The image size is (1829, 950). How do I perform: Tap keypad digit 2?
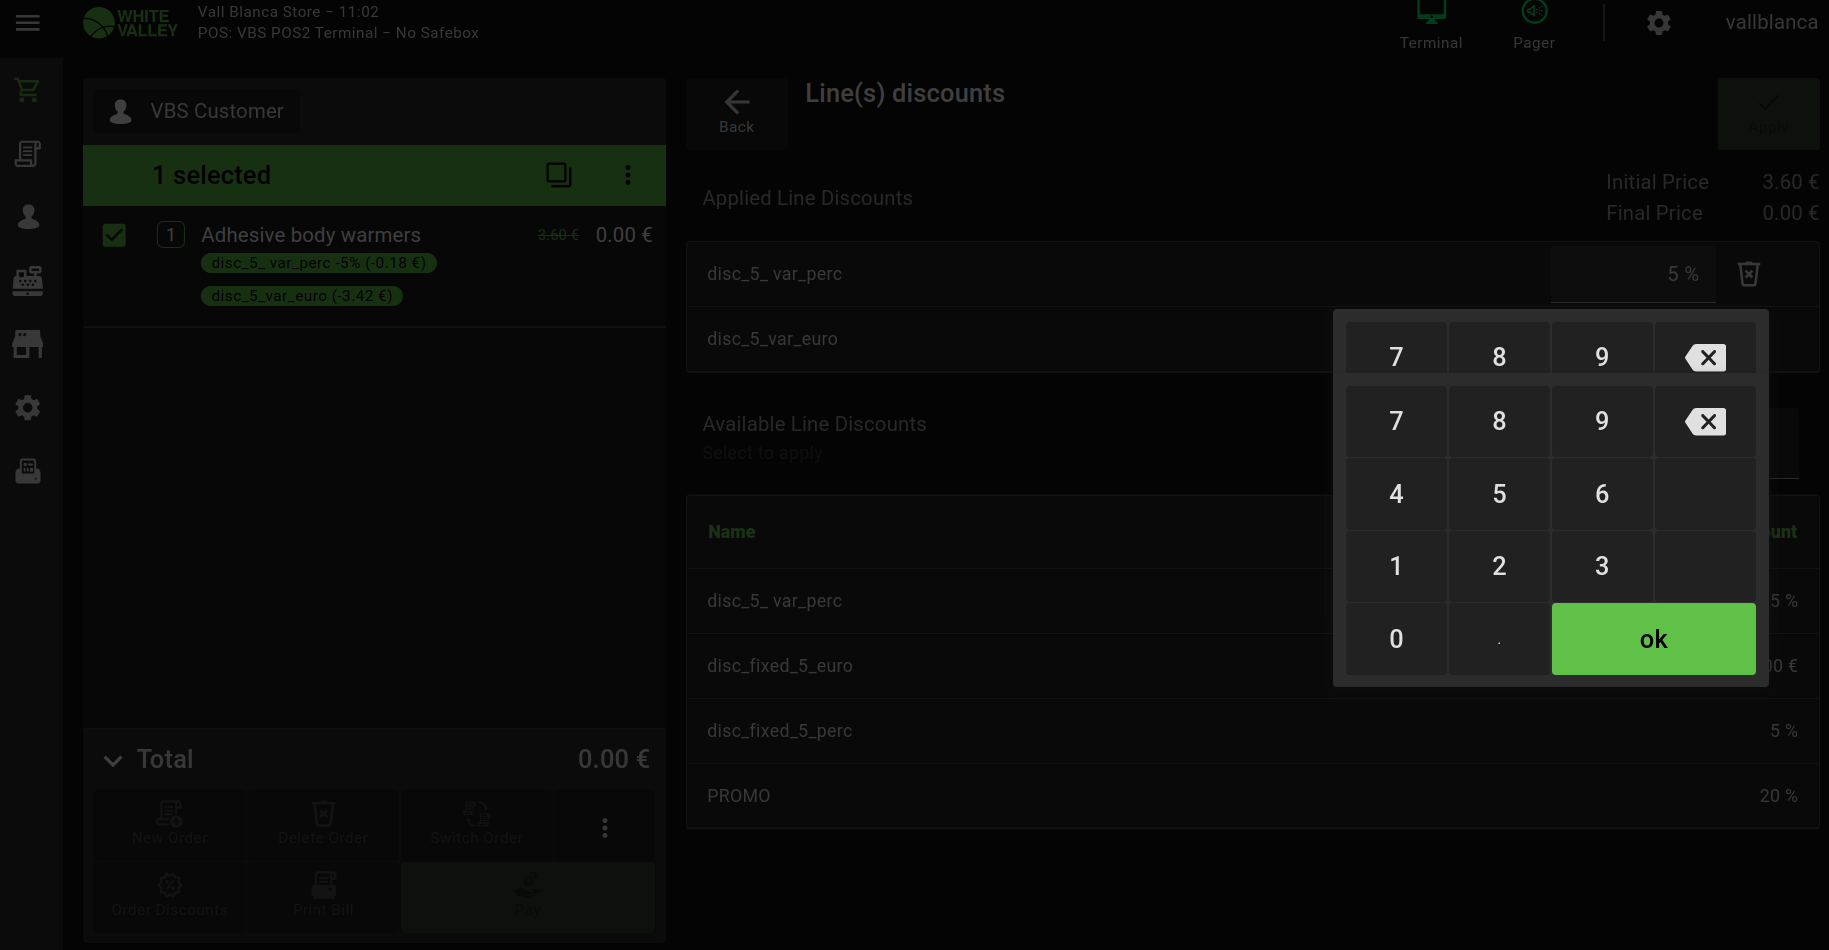tap(1499, 566)
